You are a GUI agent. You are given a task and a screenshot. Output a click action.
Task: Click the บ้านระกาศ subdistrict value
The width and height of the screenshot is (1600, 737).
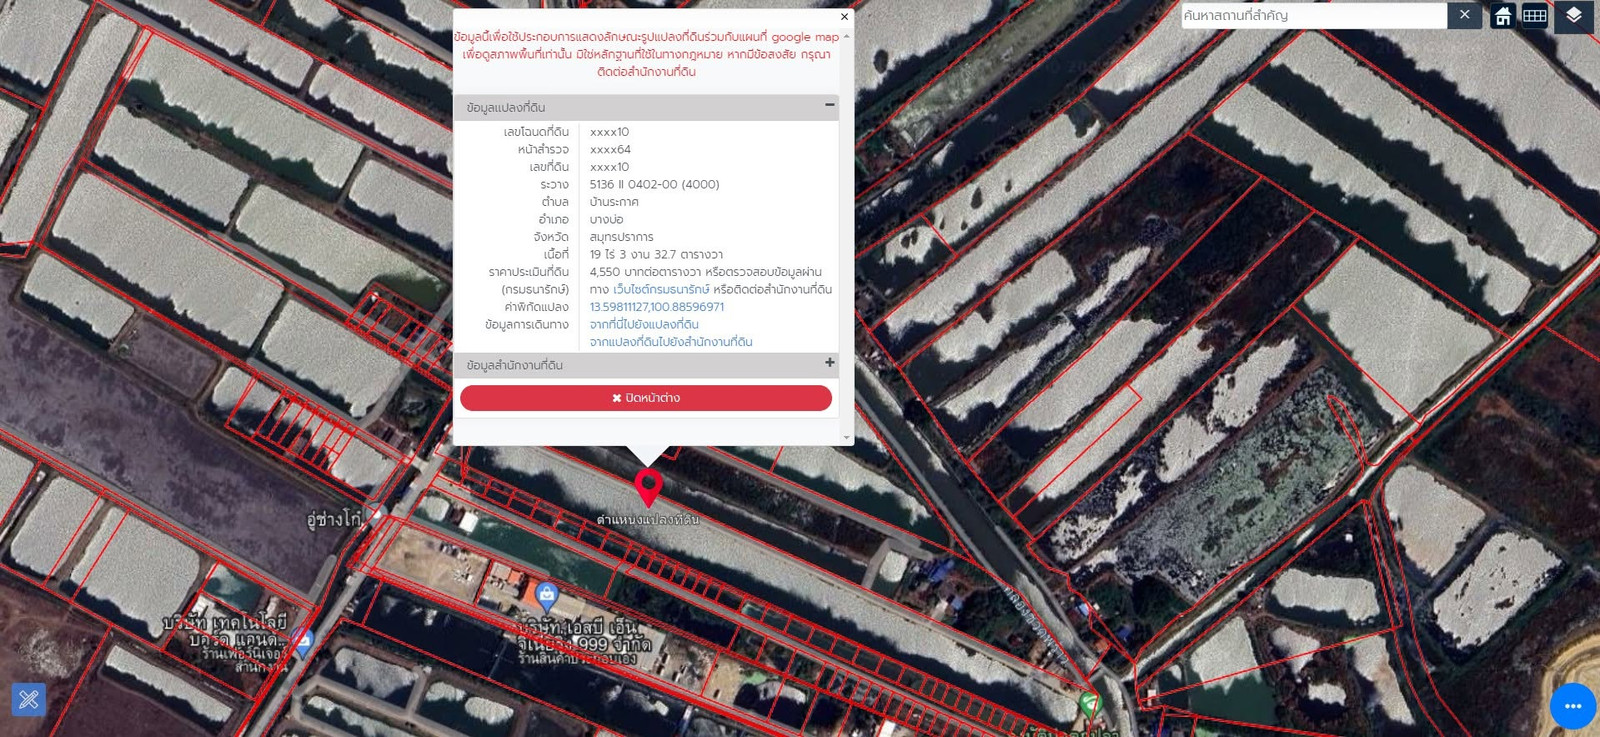614,202
